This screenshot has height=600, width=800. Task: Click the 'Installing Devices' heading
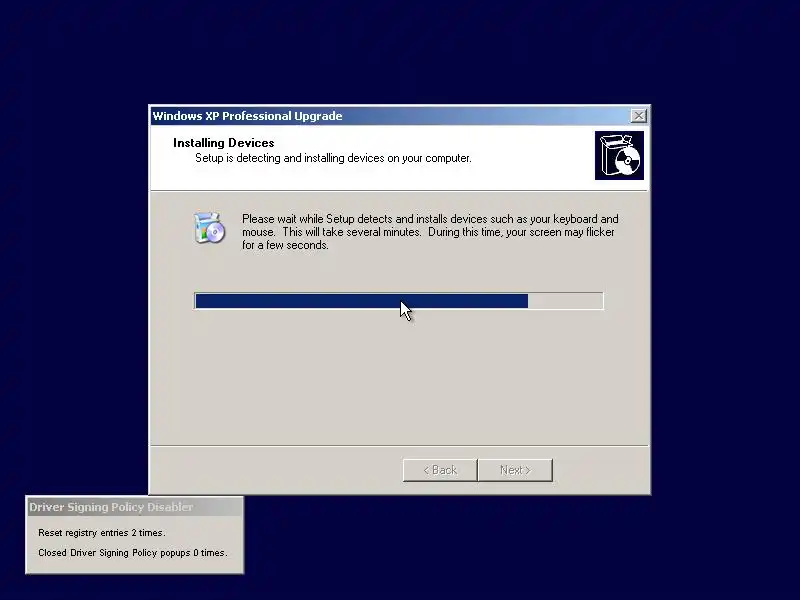click(223, 143)
